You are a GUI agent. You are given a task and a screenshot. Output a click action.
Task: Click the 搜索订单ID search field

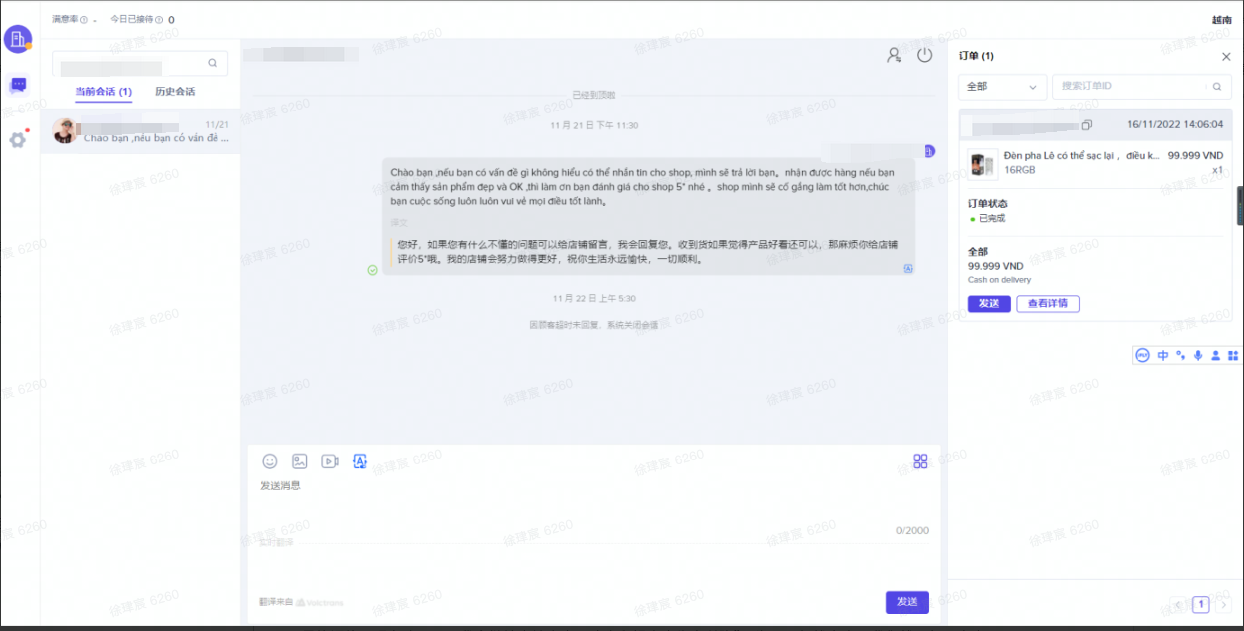1135,87
